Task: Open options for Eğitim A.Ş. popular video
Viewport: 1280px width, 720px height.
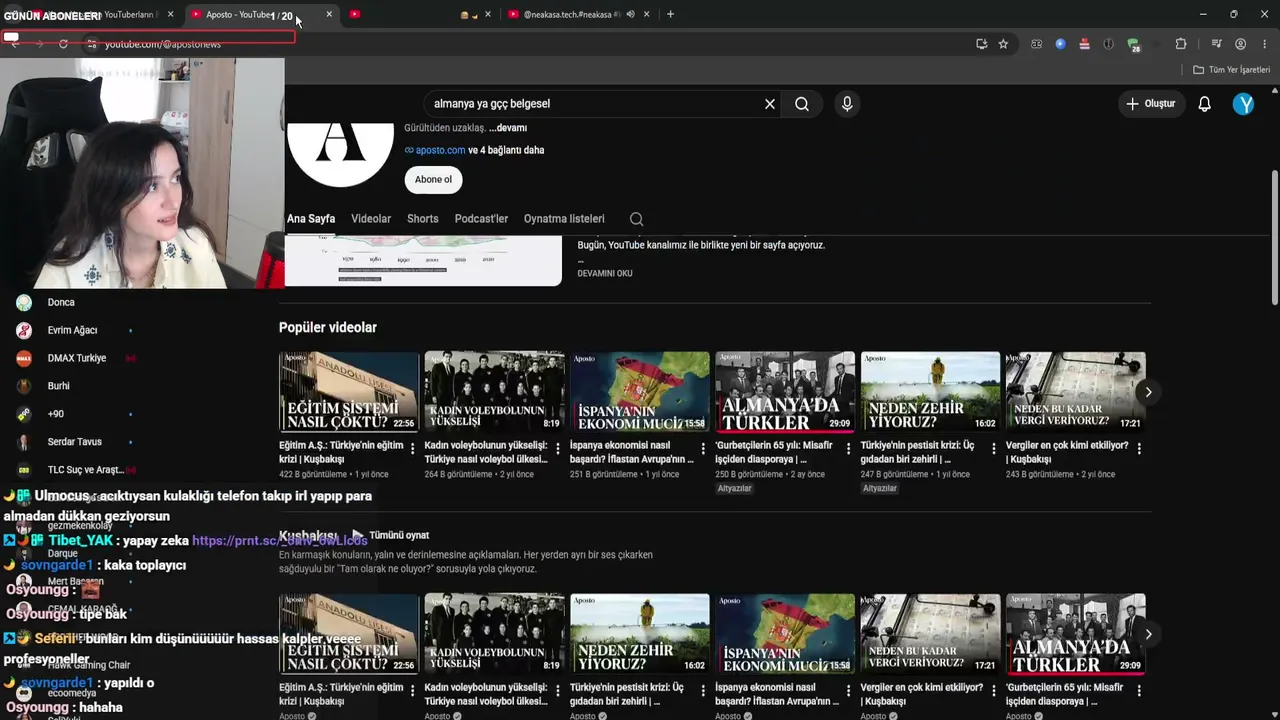Action: 412,449
